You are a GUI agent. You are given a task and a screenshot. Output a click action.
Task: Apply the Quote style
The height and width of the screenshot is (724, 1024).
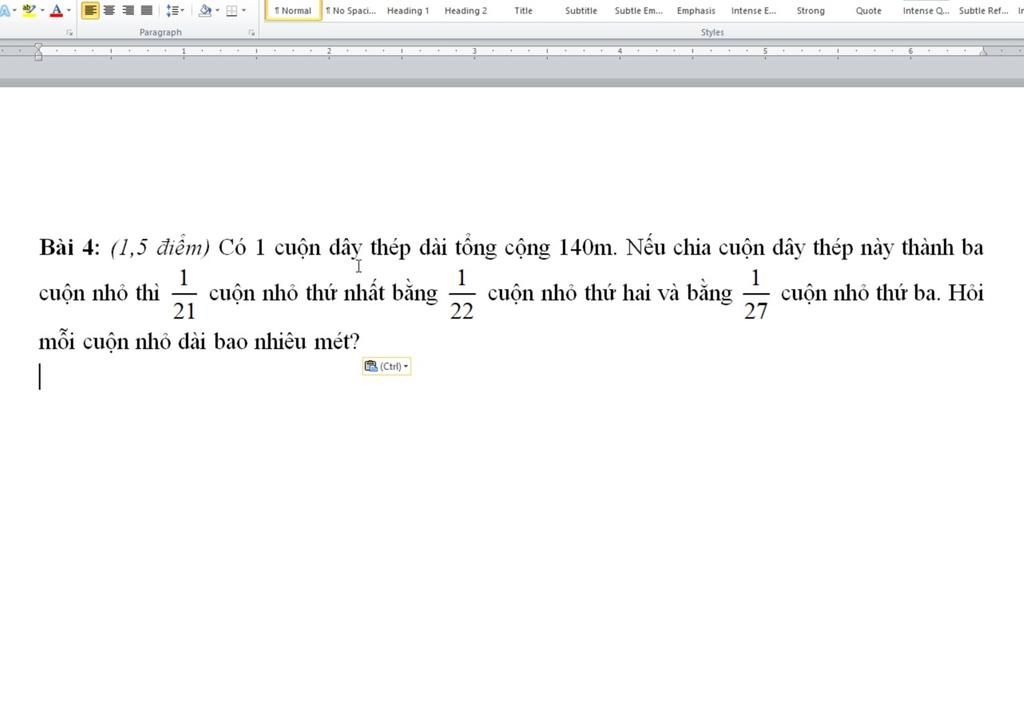pos(868,10)
